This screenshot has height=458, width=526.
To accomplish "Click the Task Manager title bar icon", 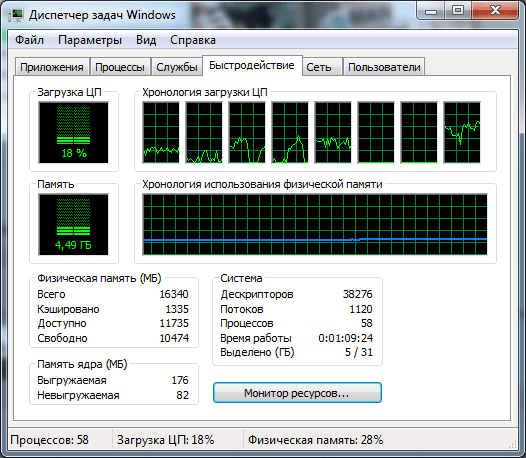I will click(x=16, y=15).
